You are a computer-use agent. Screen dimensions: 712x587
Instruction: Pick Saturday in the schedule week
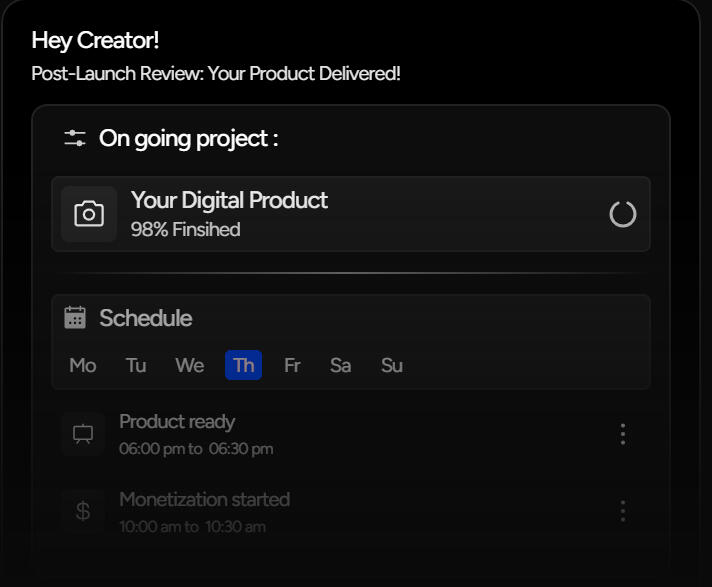point(340,365)
